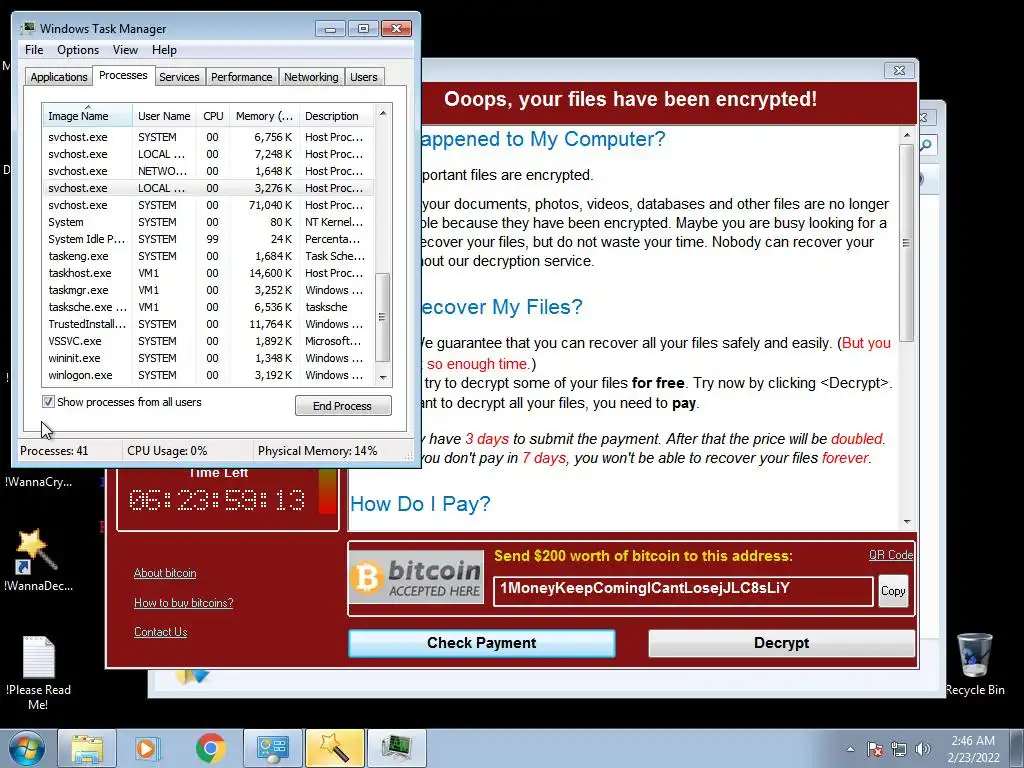Viewport: 1024px width, 768px height.
Task: Select the TrustedInstaller process row
Action: tap(208, 324)
